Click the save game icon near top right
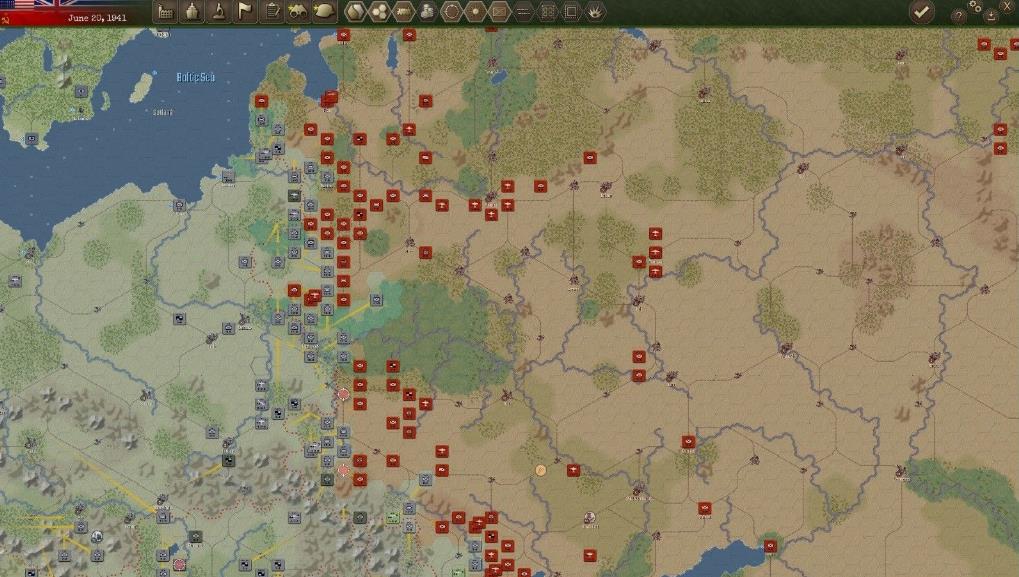This screenshot has height=577, width=1019. pyautogui.click(x=992, y=15)
